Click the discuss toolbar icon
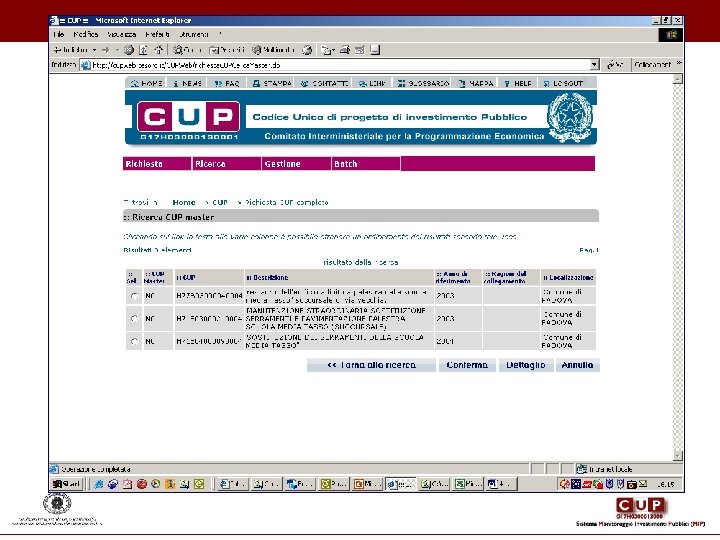The height and width of the screenshot is (540, 720). coord(375,50)
